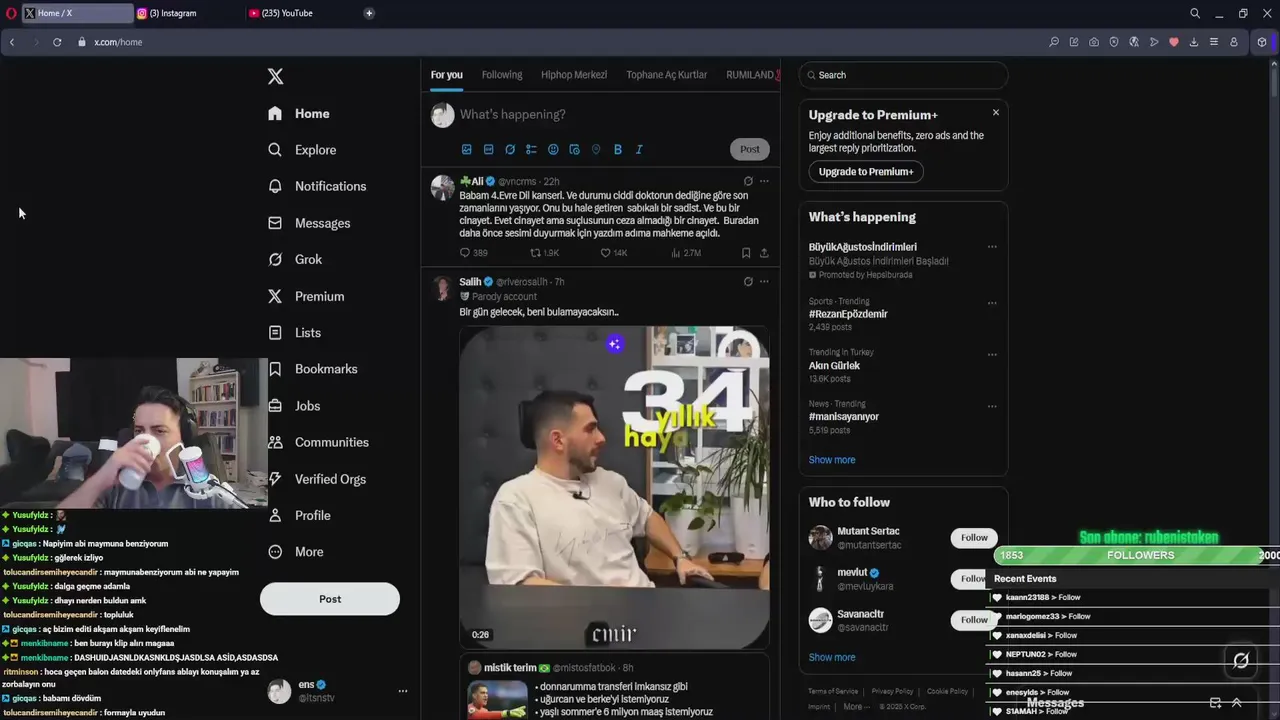This screenshot has height=720, width=1280.
Task: Click Show more under What's happening
Action: tap(832, 460)
